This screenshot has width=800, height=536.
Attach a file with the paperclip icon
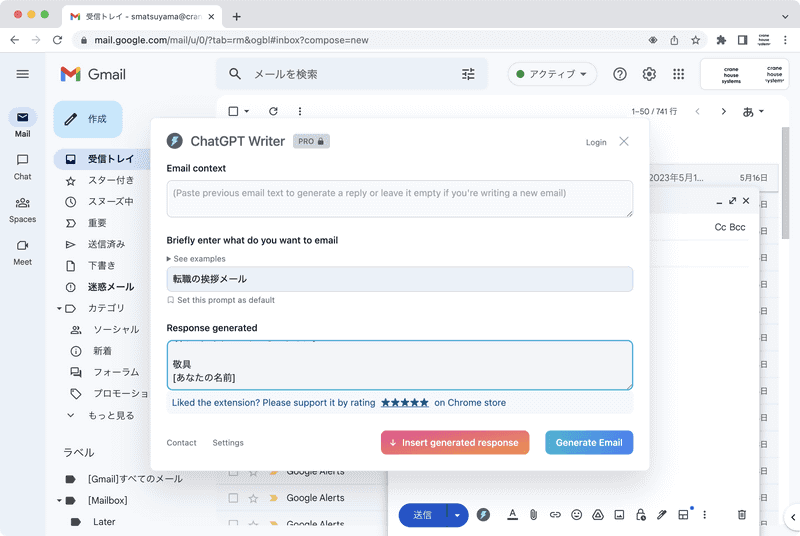533,515
